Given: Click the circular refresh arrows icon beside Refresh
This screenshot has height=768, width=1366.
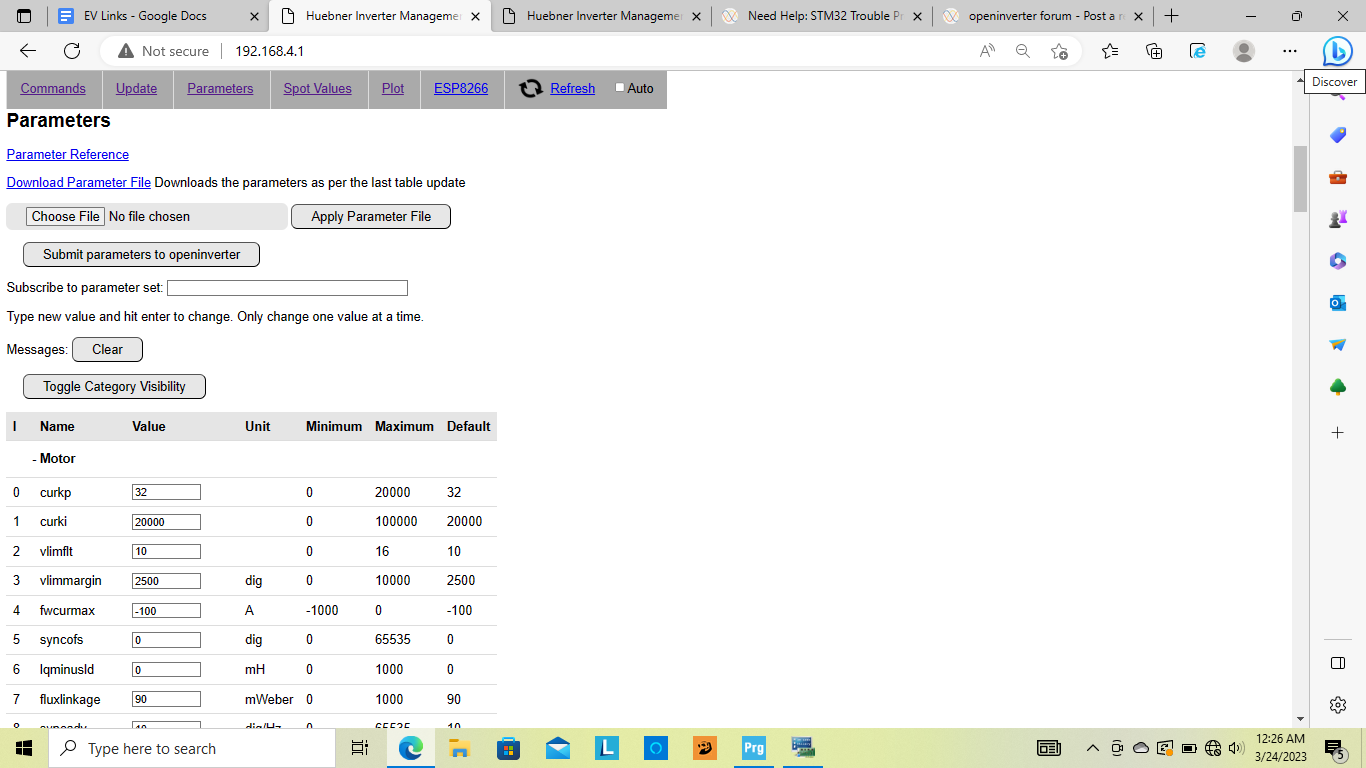Looking at the screenshot, I should coord(531,89).
